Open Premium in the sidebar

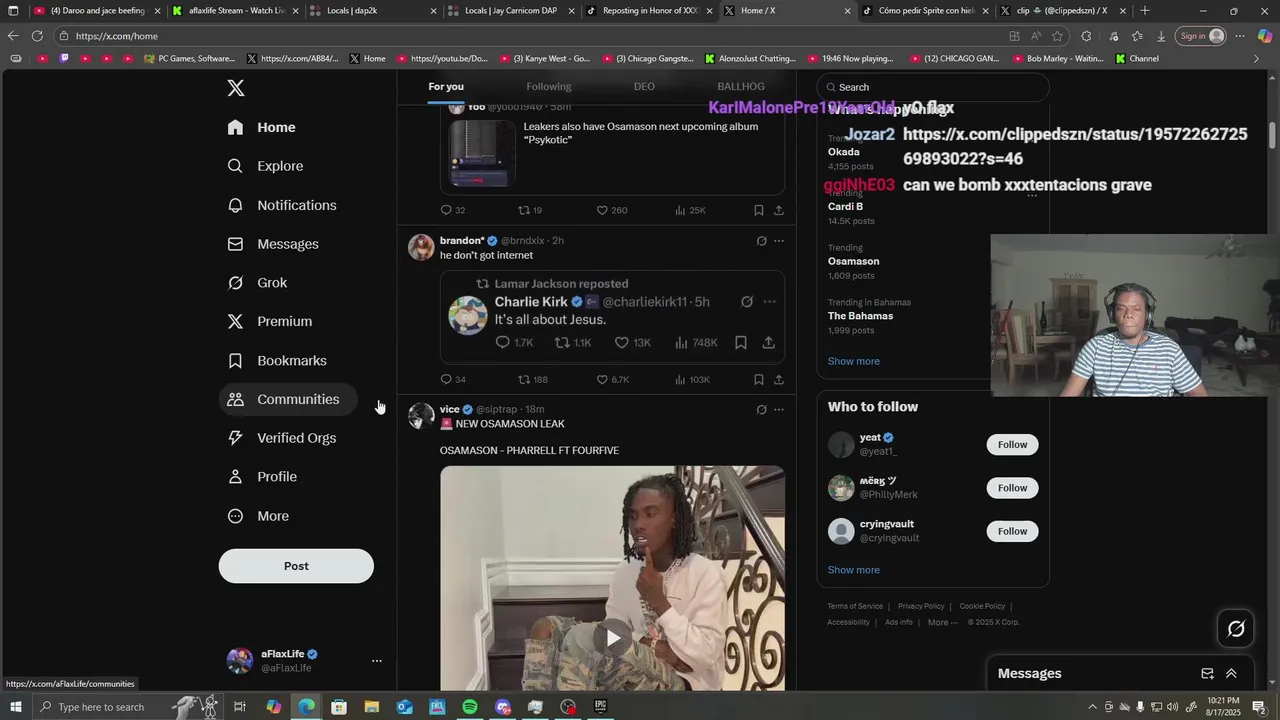pyautogui.click(x=270, y=321)
